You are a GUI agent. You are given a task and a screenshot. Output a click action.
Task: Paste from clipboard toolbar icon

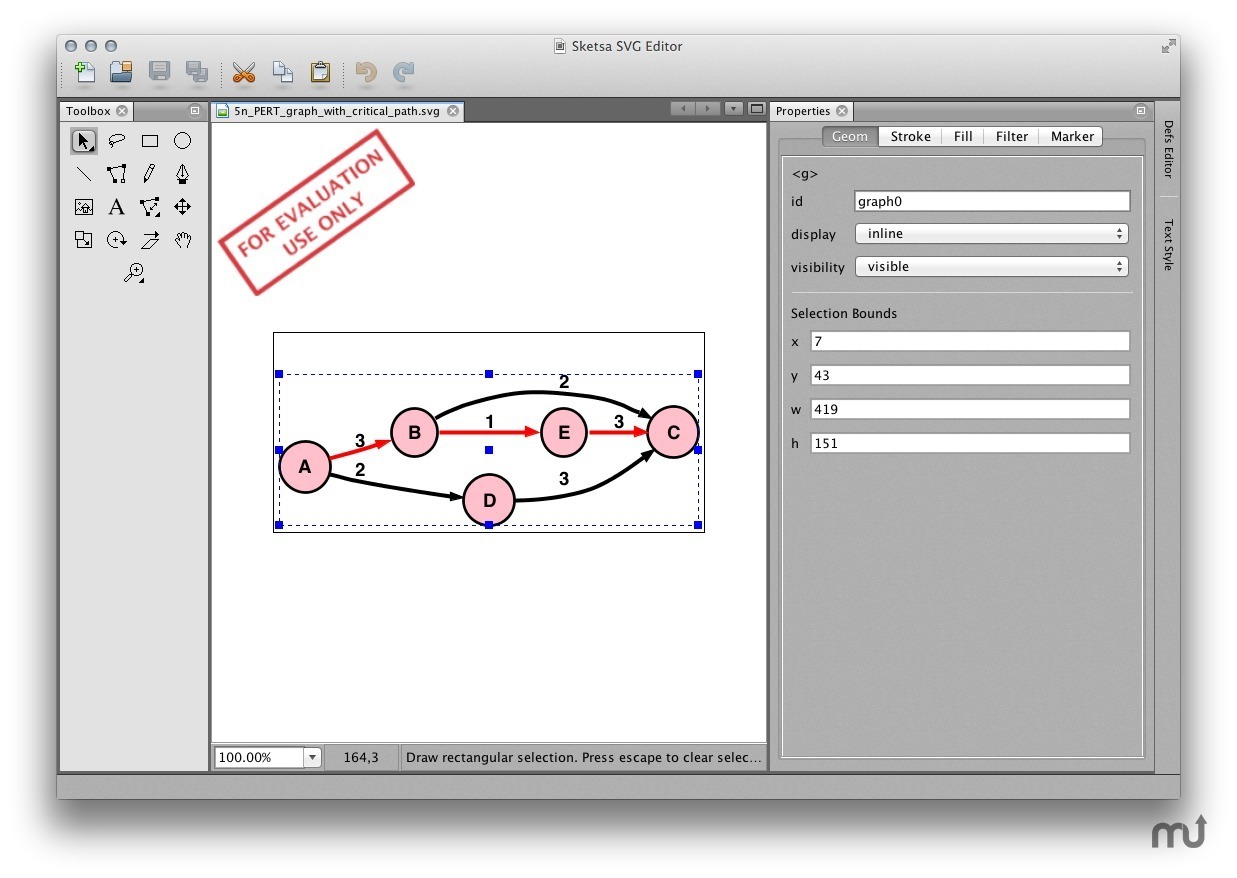[320, 72]
